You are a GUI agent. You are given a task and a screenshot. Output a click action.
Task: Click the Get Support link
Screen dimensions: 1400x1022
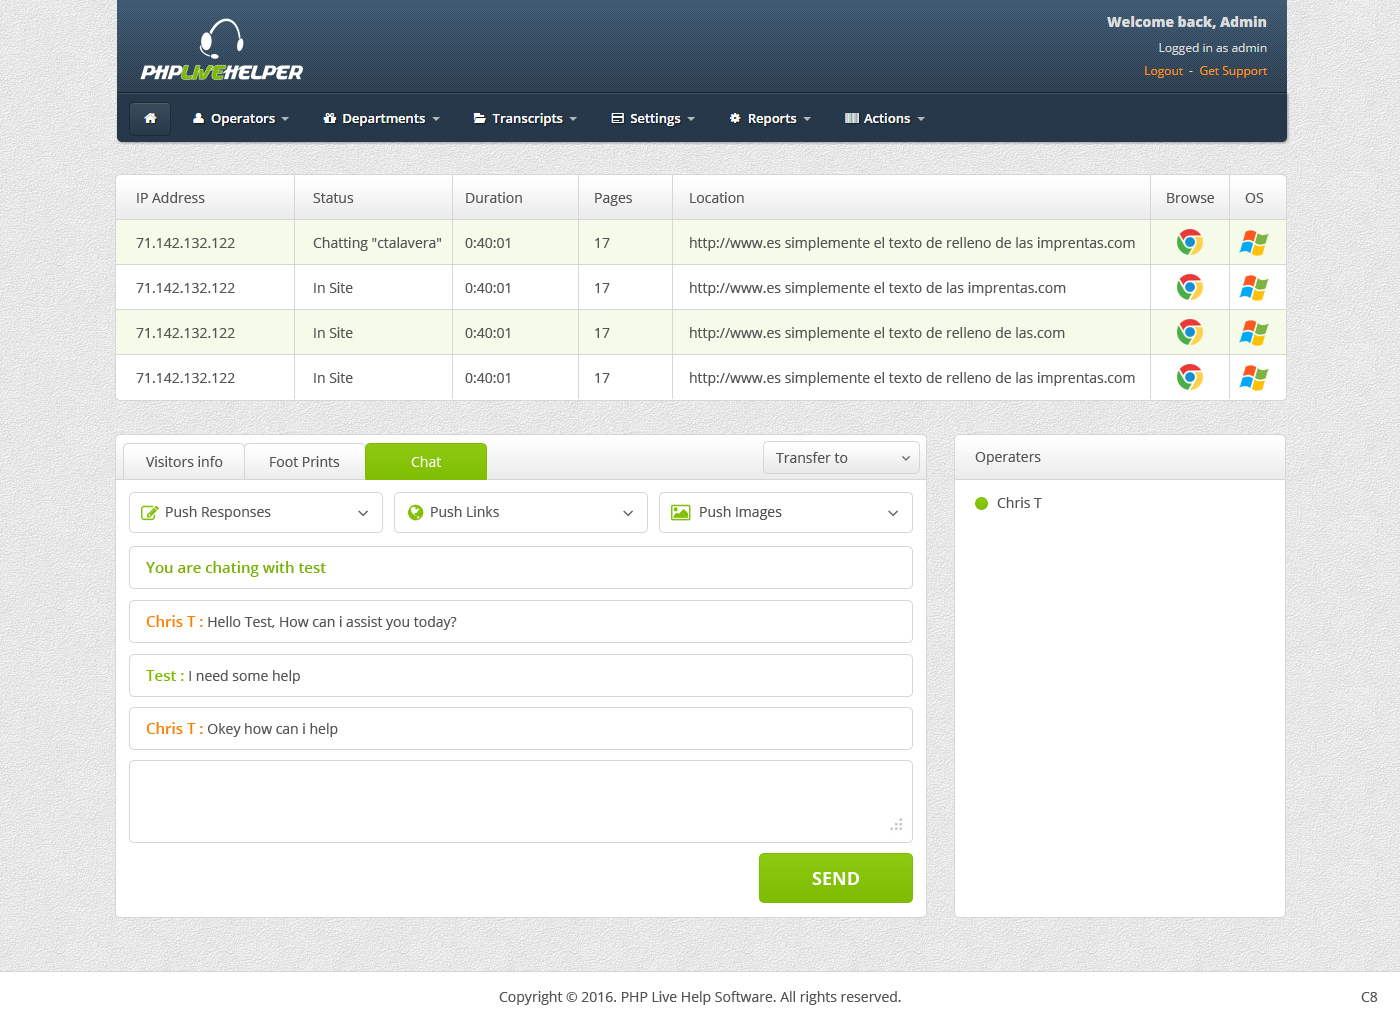click(x=1233, y=71)
